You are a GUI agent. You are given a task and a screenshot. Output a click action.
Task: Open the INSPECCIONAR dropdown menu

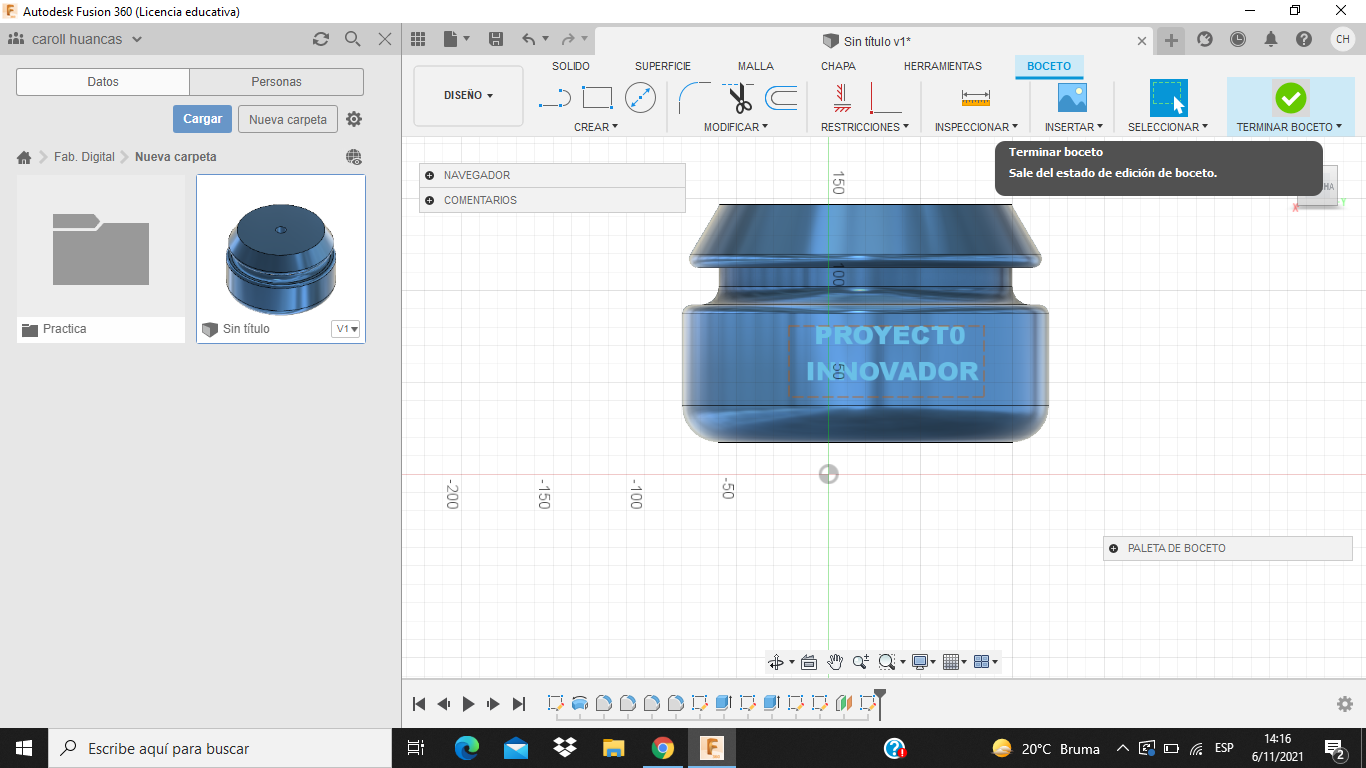point(976,127)
